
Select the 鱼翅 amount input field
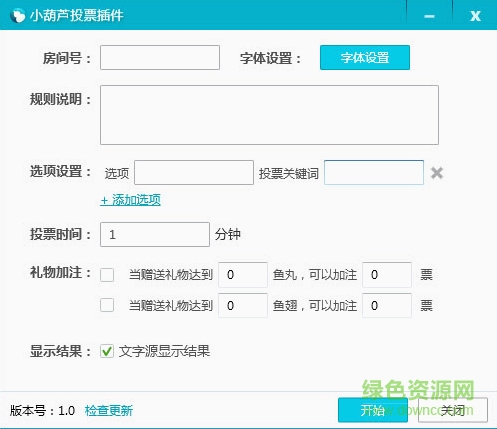[x=243, y=305]
